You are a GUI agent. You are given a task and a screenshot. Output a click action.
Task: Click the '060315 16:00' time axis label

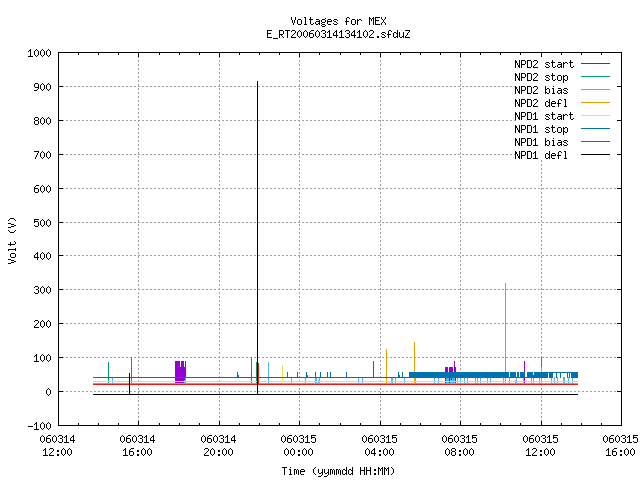tap(620, 446)
